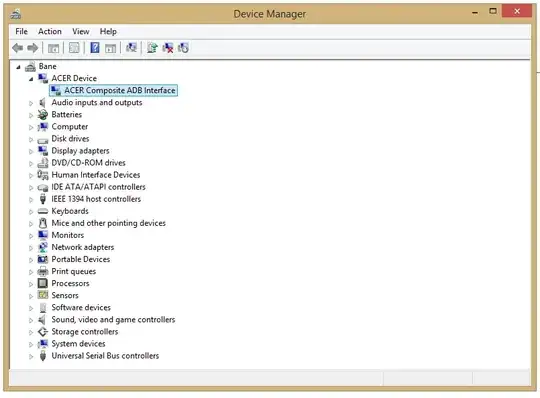Expand the Monitors node
The width and height of the screenshot is (540, 398).
click(31, 235)
